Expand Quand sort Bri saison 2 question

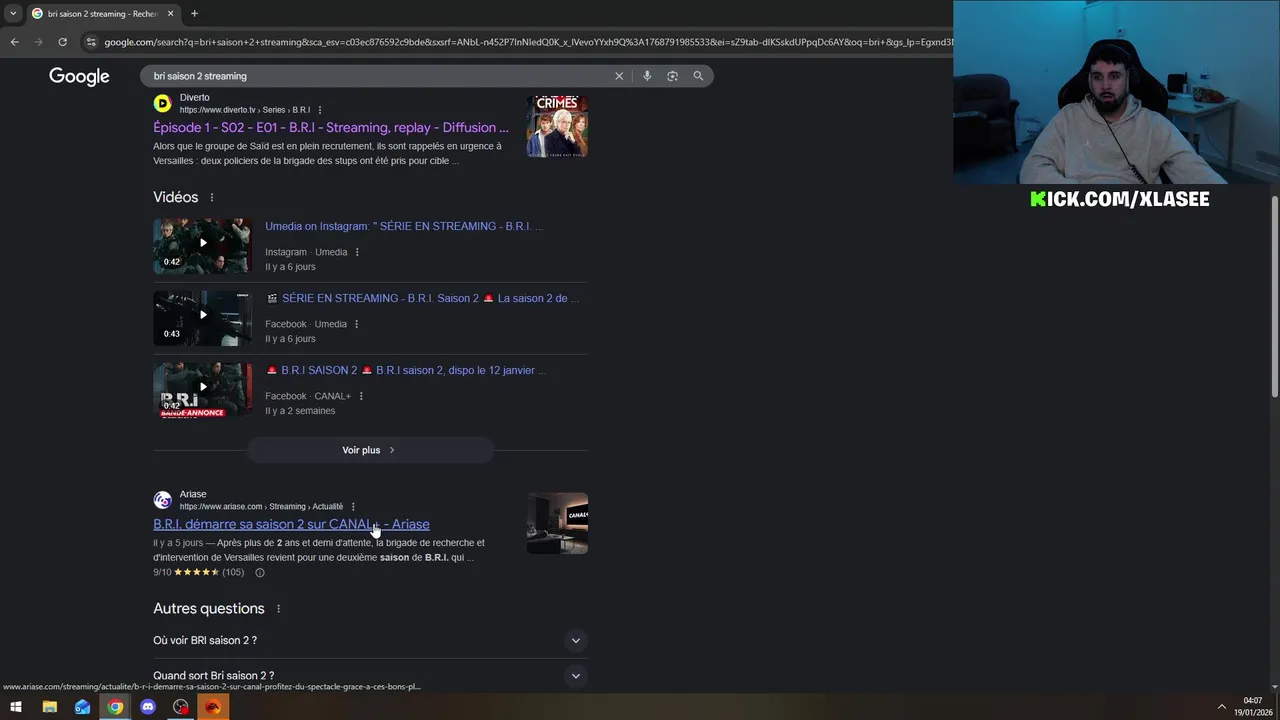(x=370, y=676)
